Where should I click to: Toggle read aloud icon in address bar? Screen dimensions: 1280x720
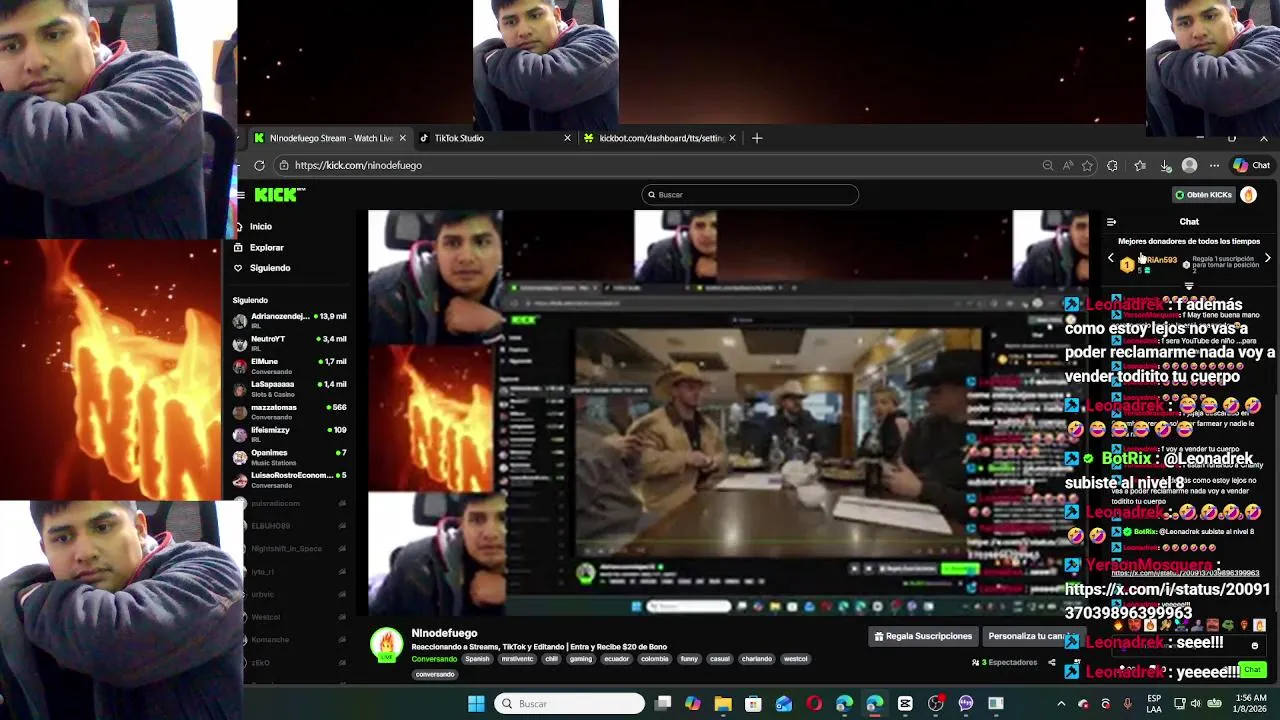pos(1068,165)
